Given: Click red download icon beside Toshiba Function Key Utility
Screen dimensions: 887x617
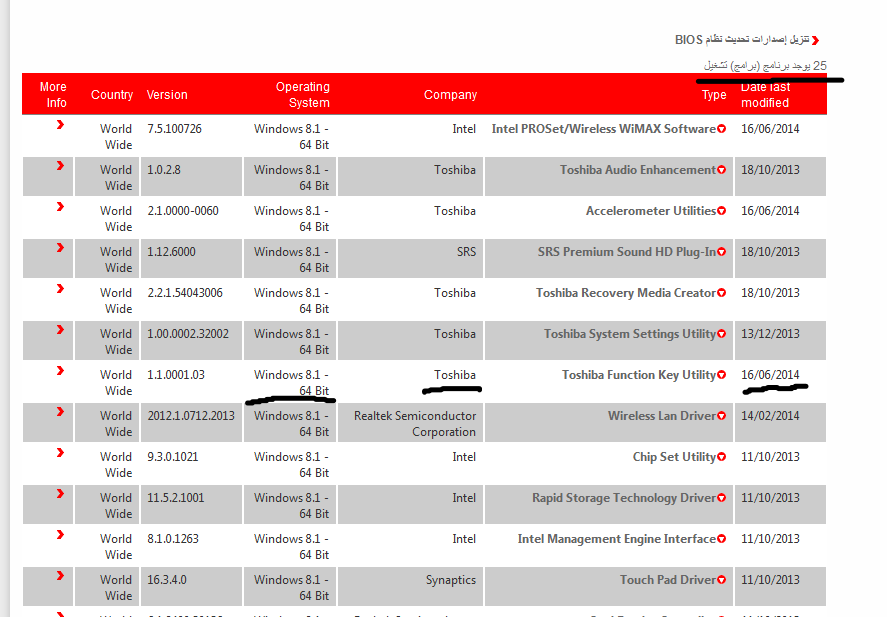Looking at the screenshot, I should coord(721,375).
